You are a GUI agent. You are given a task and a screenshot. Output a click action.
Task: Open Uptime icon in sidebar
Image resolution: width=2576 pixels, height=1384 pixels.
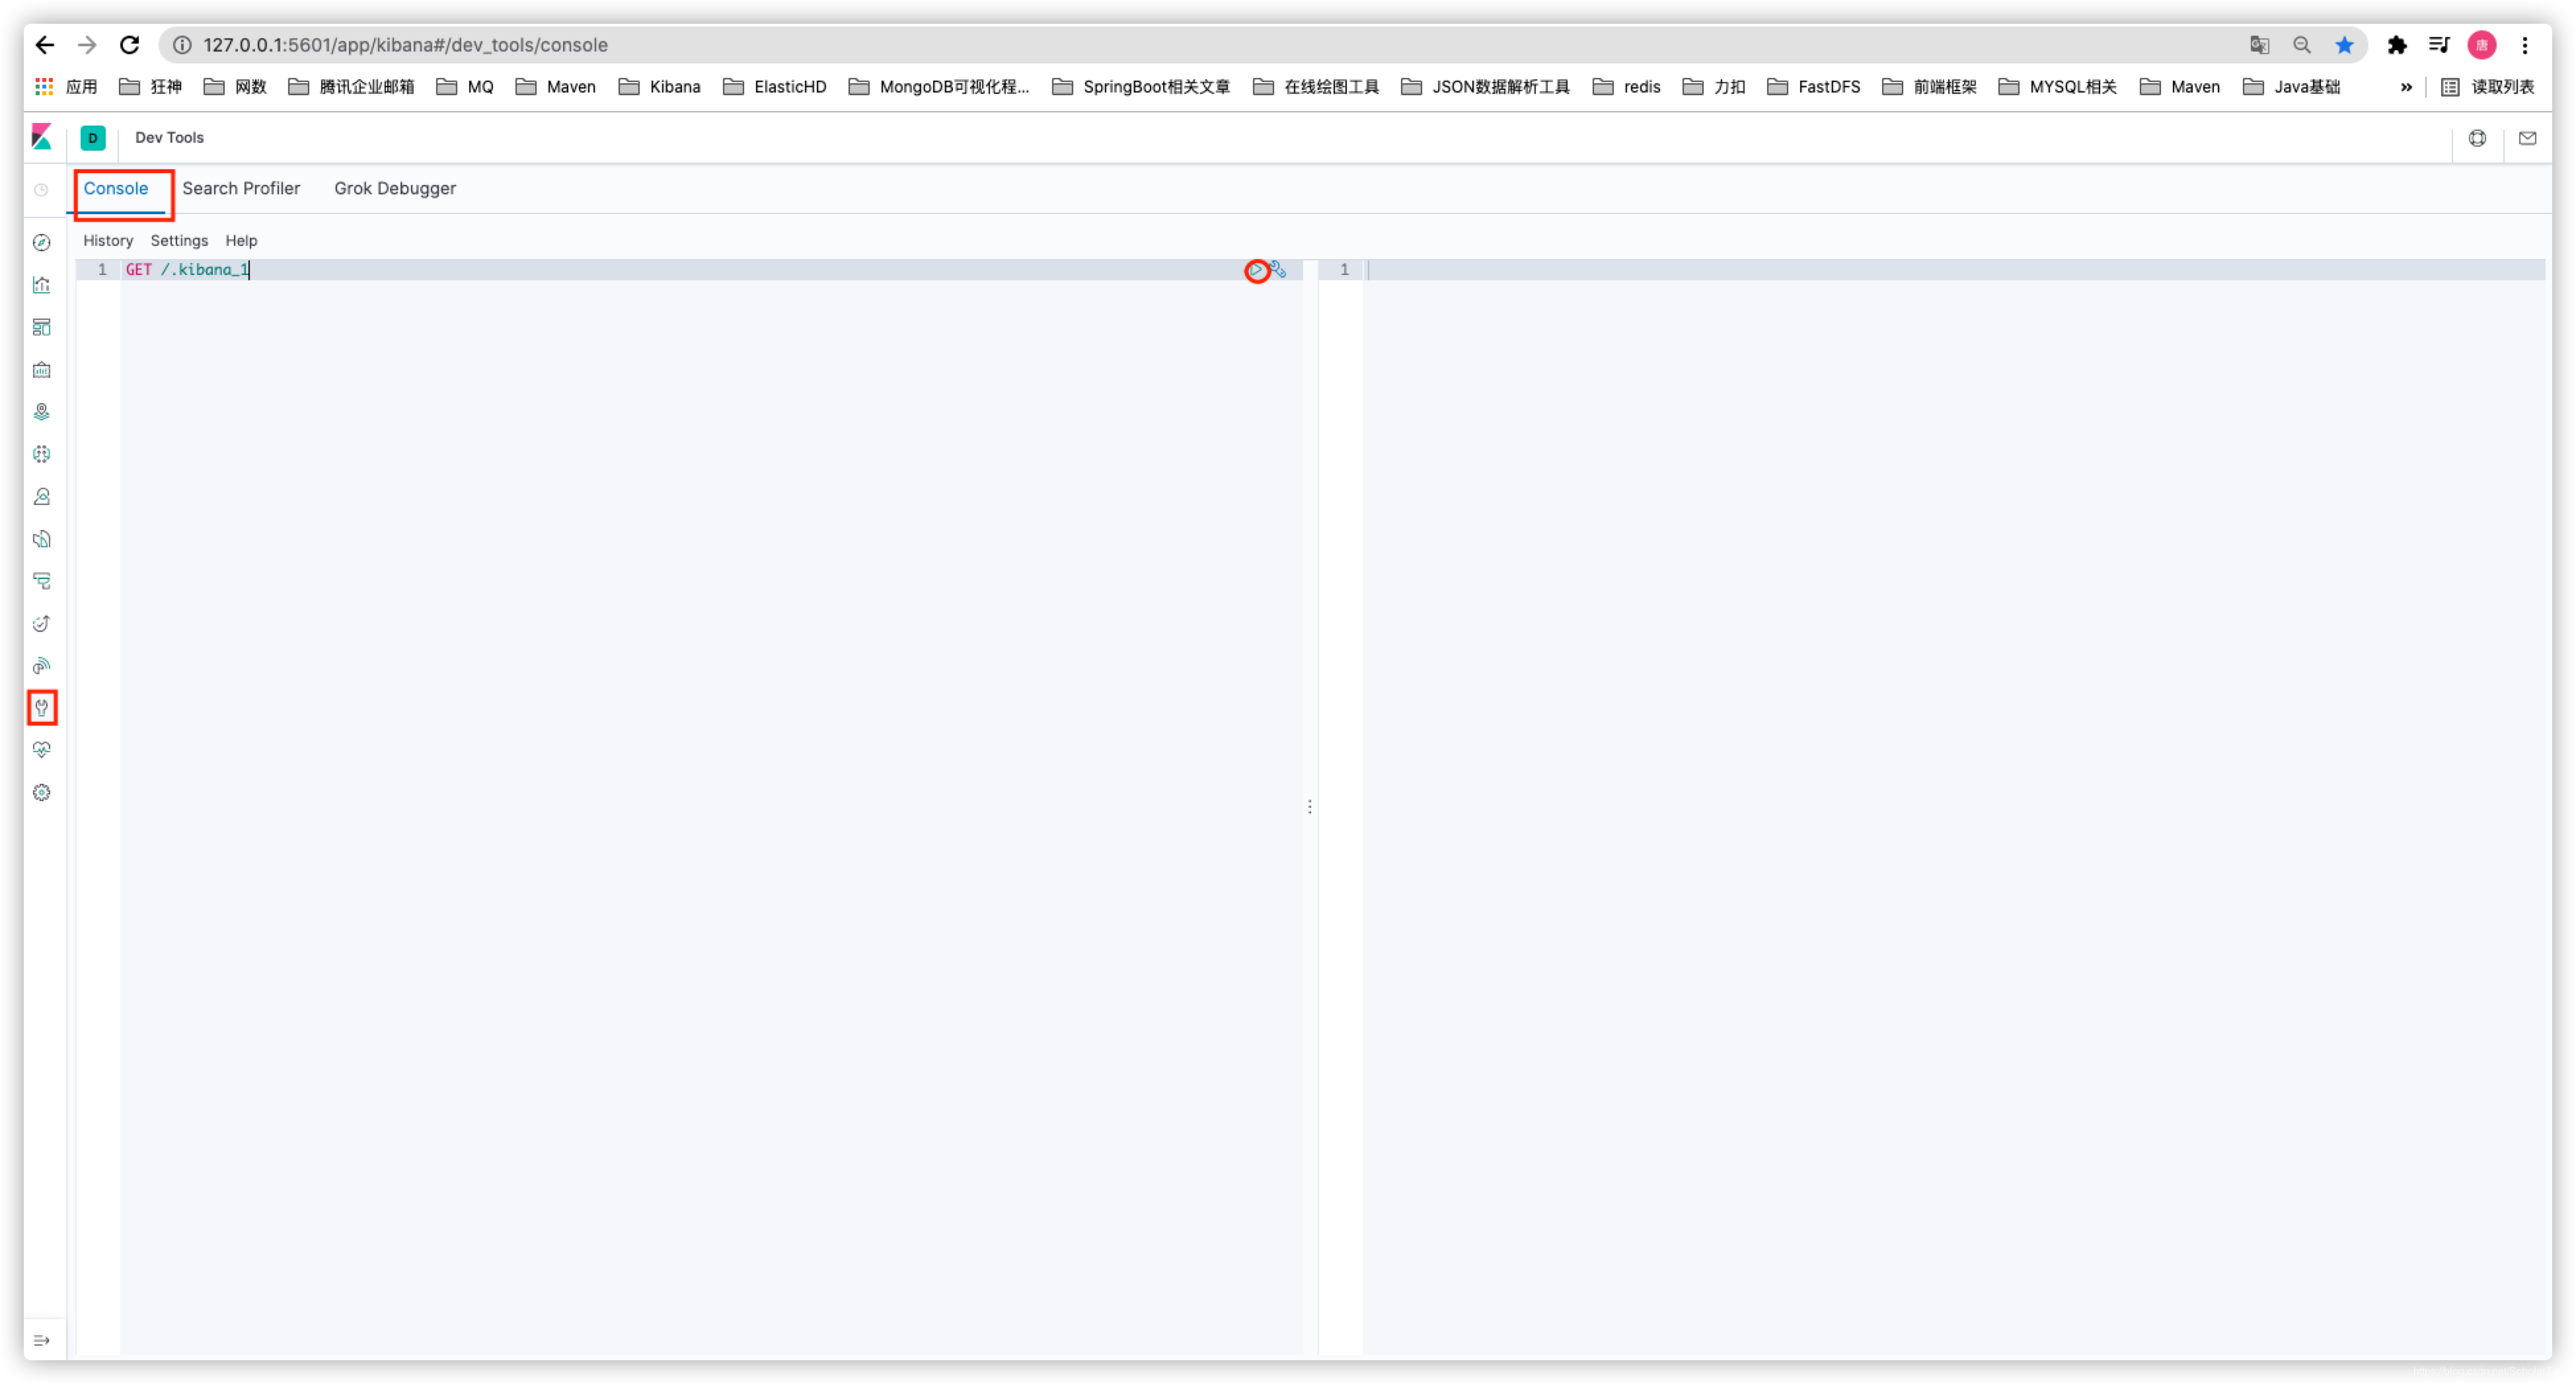42,624
